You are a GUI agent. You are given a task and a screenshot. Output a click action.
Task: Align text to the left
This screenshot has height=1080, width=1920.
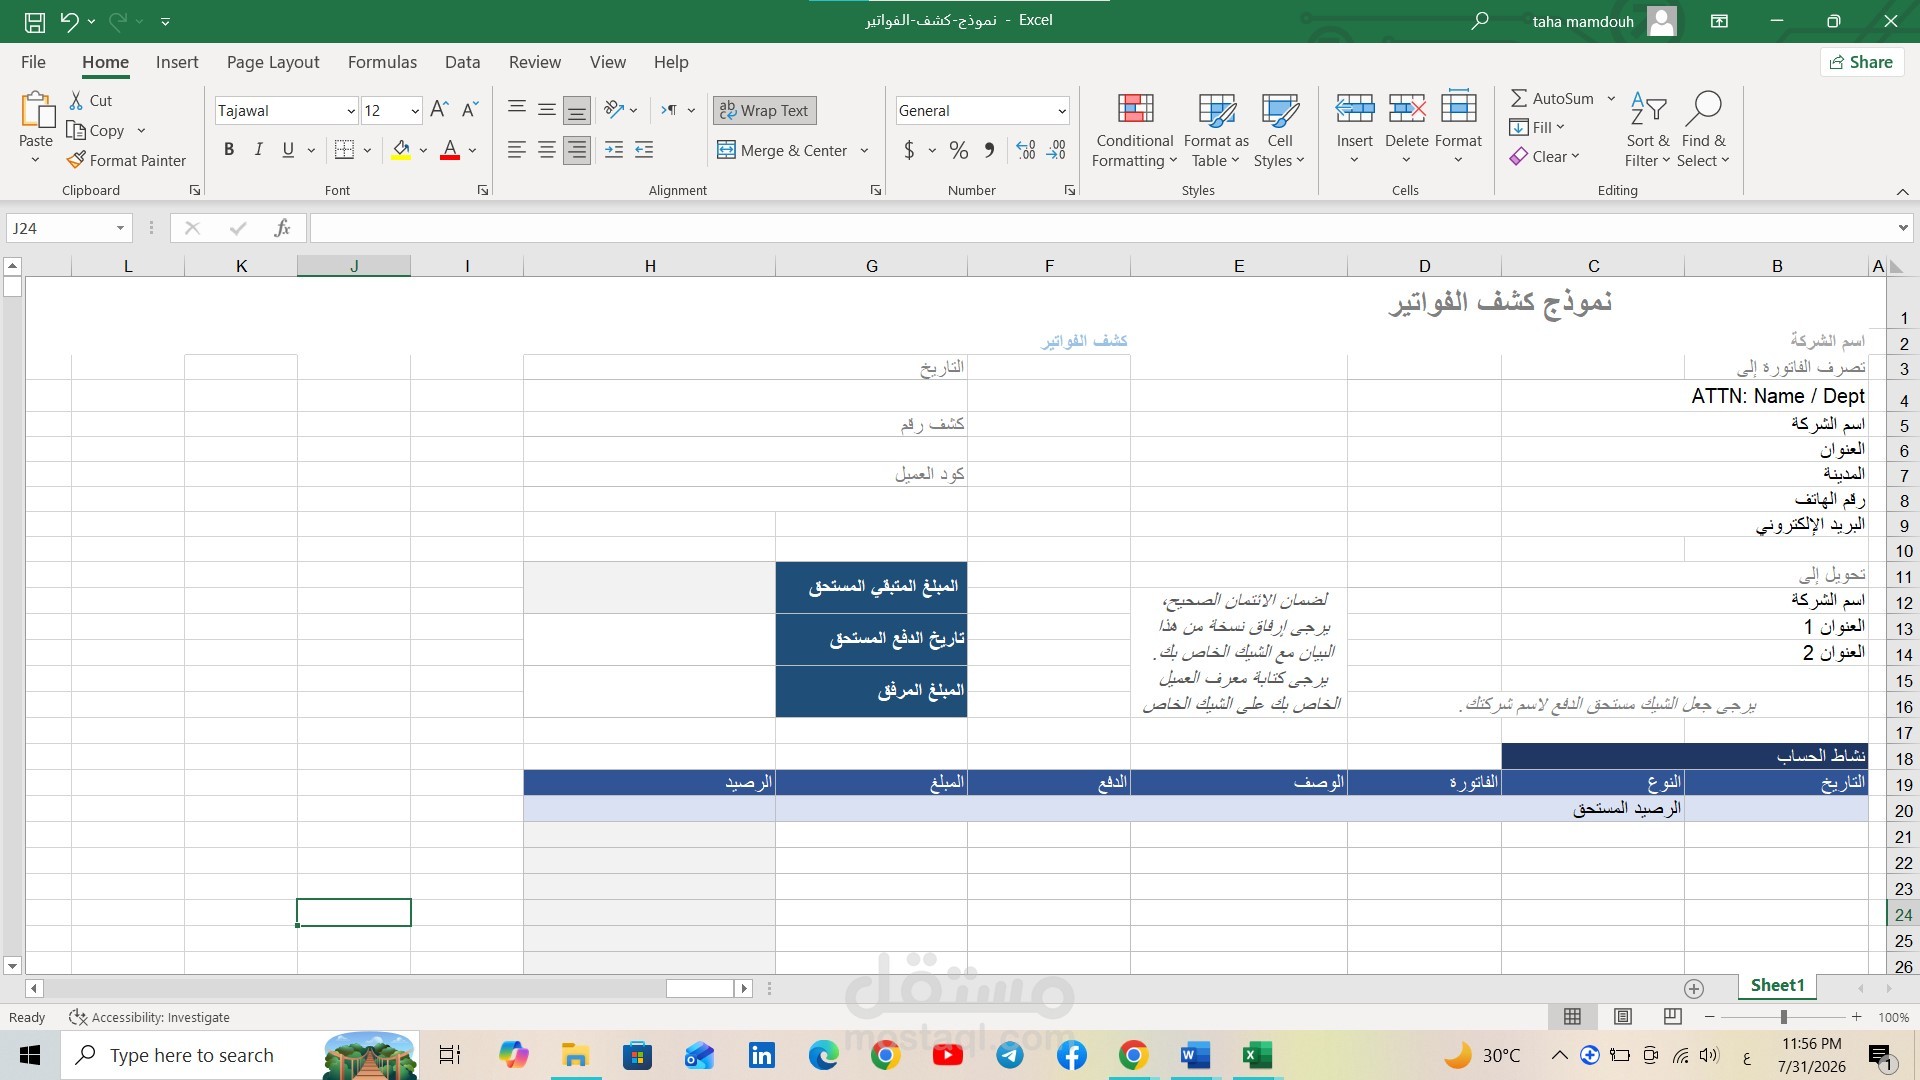[517, 150]
